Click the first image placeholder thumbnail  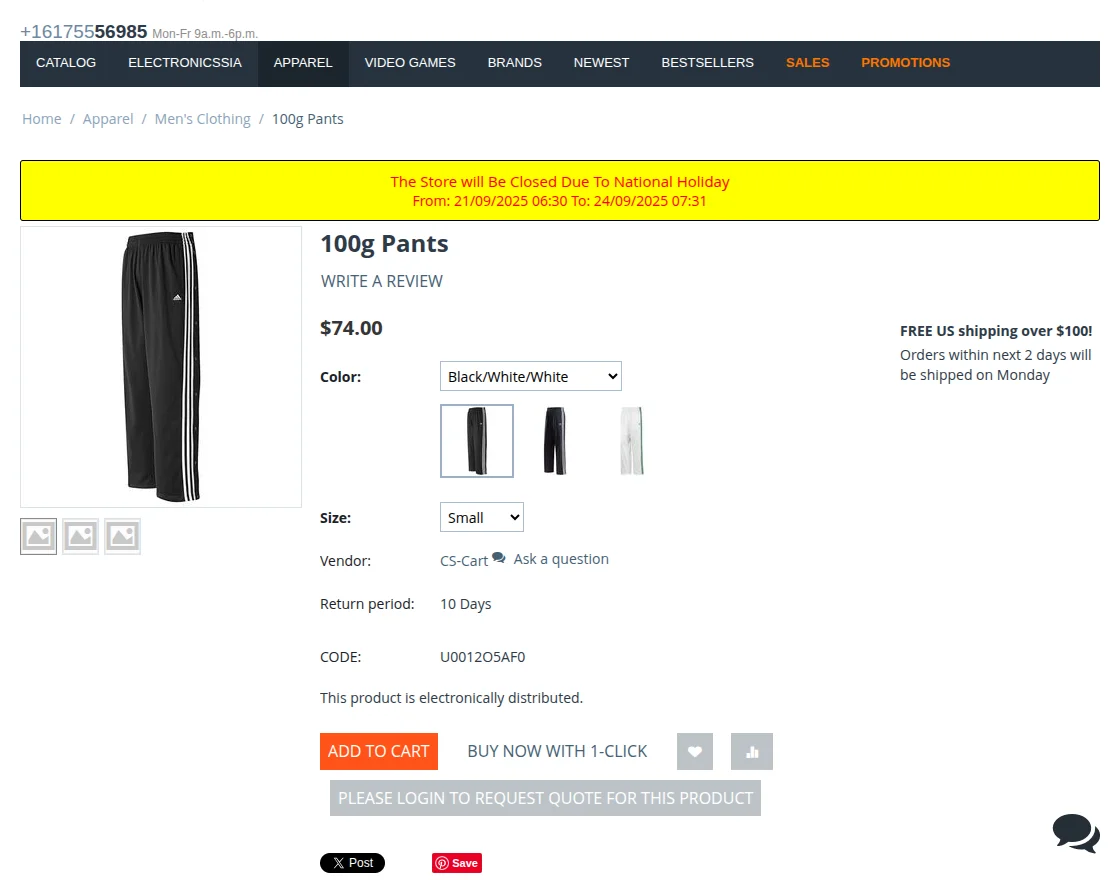coord(38,536)
